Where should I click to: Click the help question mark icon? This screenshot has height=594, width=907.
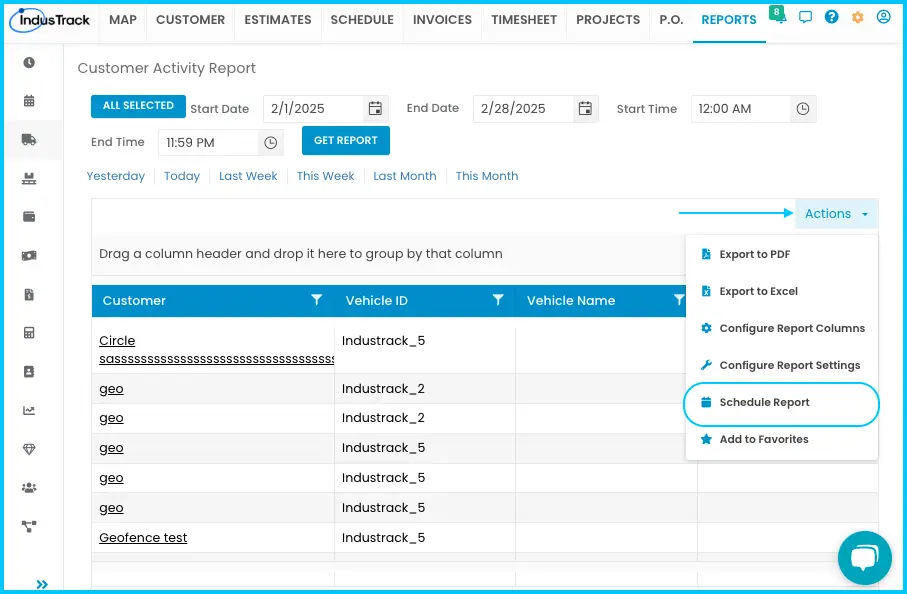coord(832,17)
